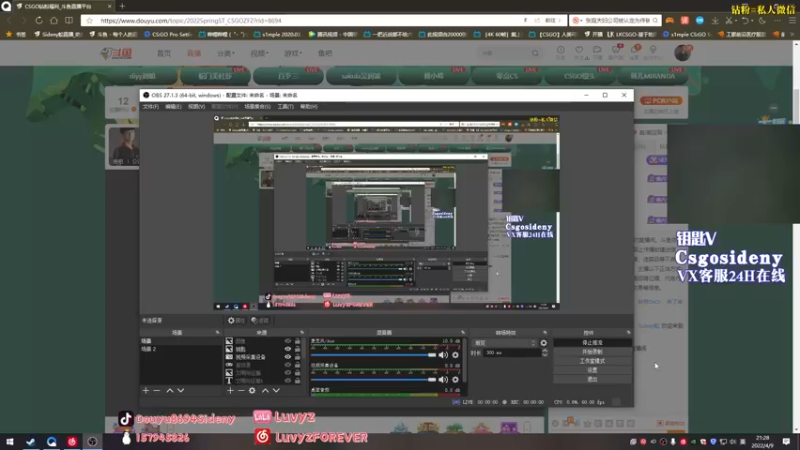
Task: Open OBS 工具(T) menu
Action: pyautogui.click(x=285, y=107)
